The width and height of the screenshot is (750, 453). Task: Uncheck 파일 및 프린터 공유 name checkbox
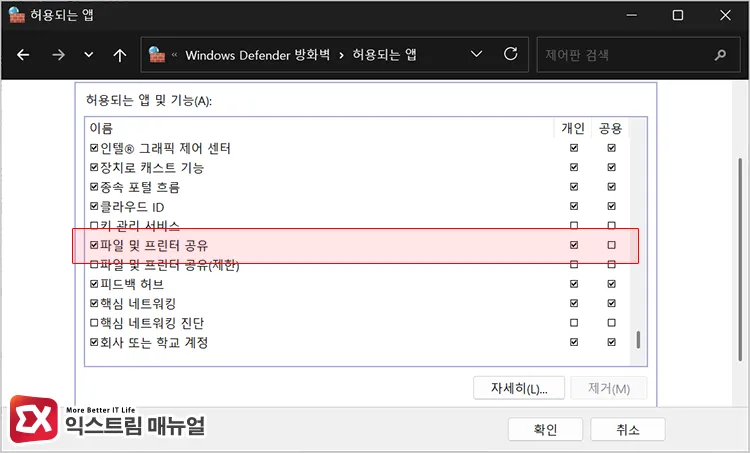(94, 245)
